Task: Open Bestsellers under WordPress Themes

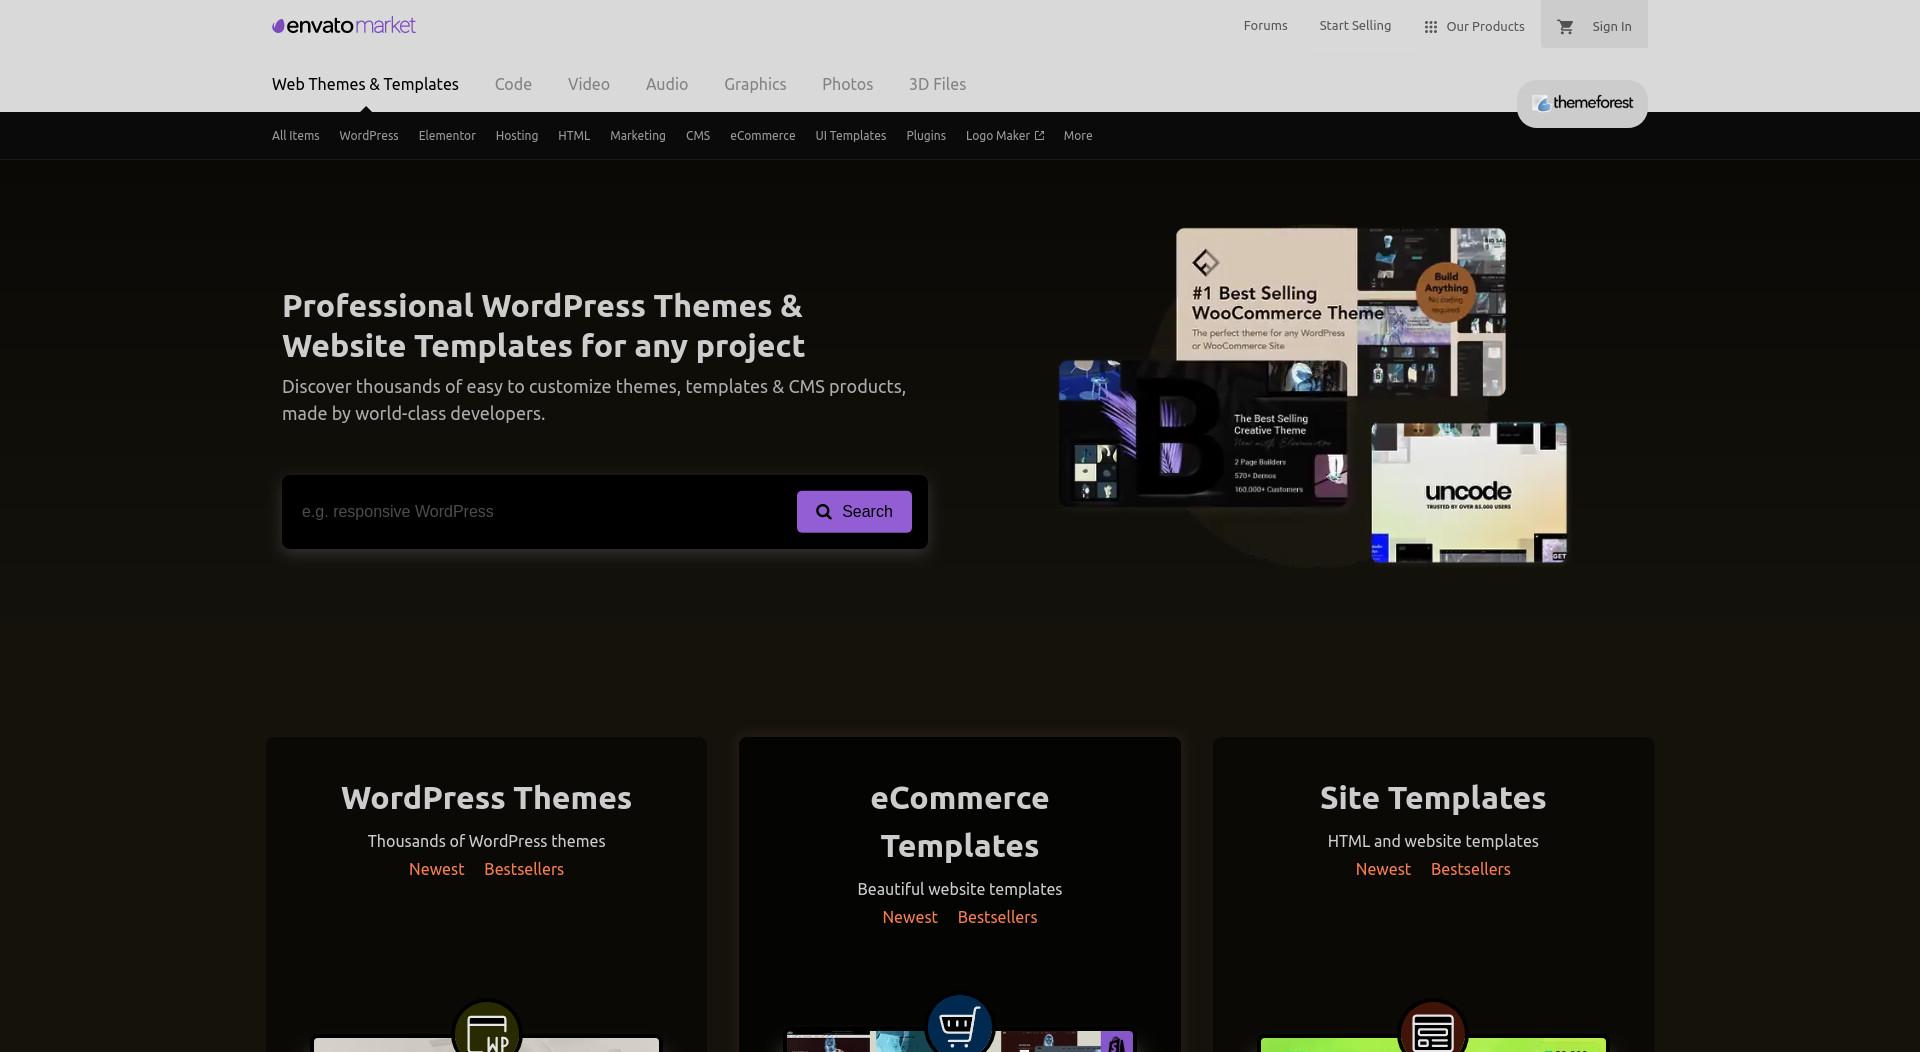Action: (524, 870)
